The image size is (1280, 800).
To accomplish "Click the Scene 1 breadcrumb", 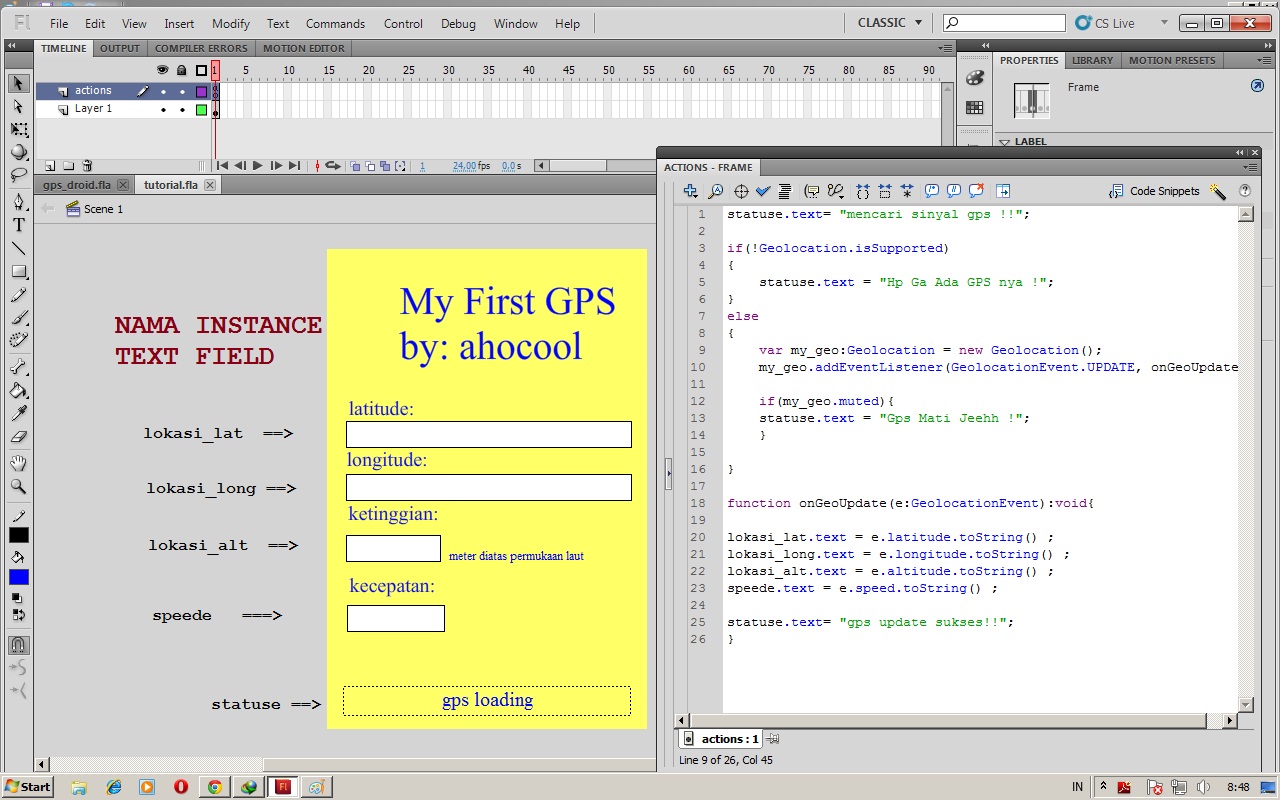I will point(103,209).
